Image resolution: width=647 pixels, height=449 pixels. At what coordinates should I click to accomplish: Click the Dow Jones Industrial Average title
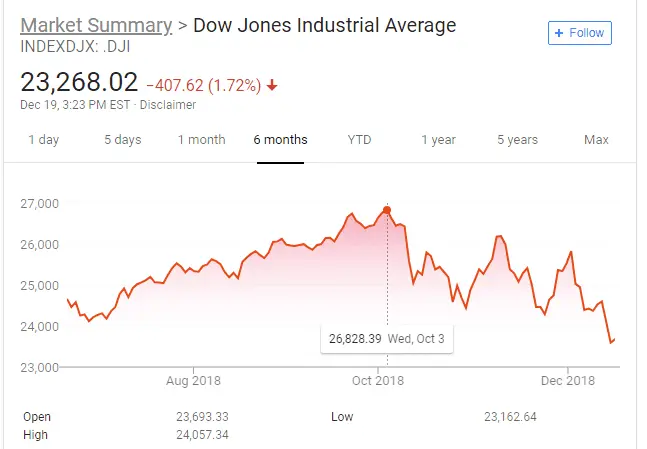coord(324,25)
